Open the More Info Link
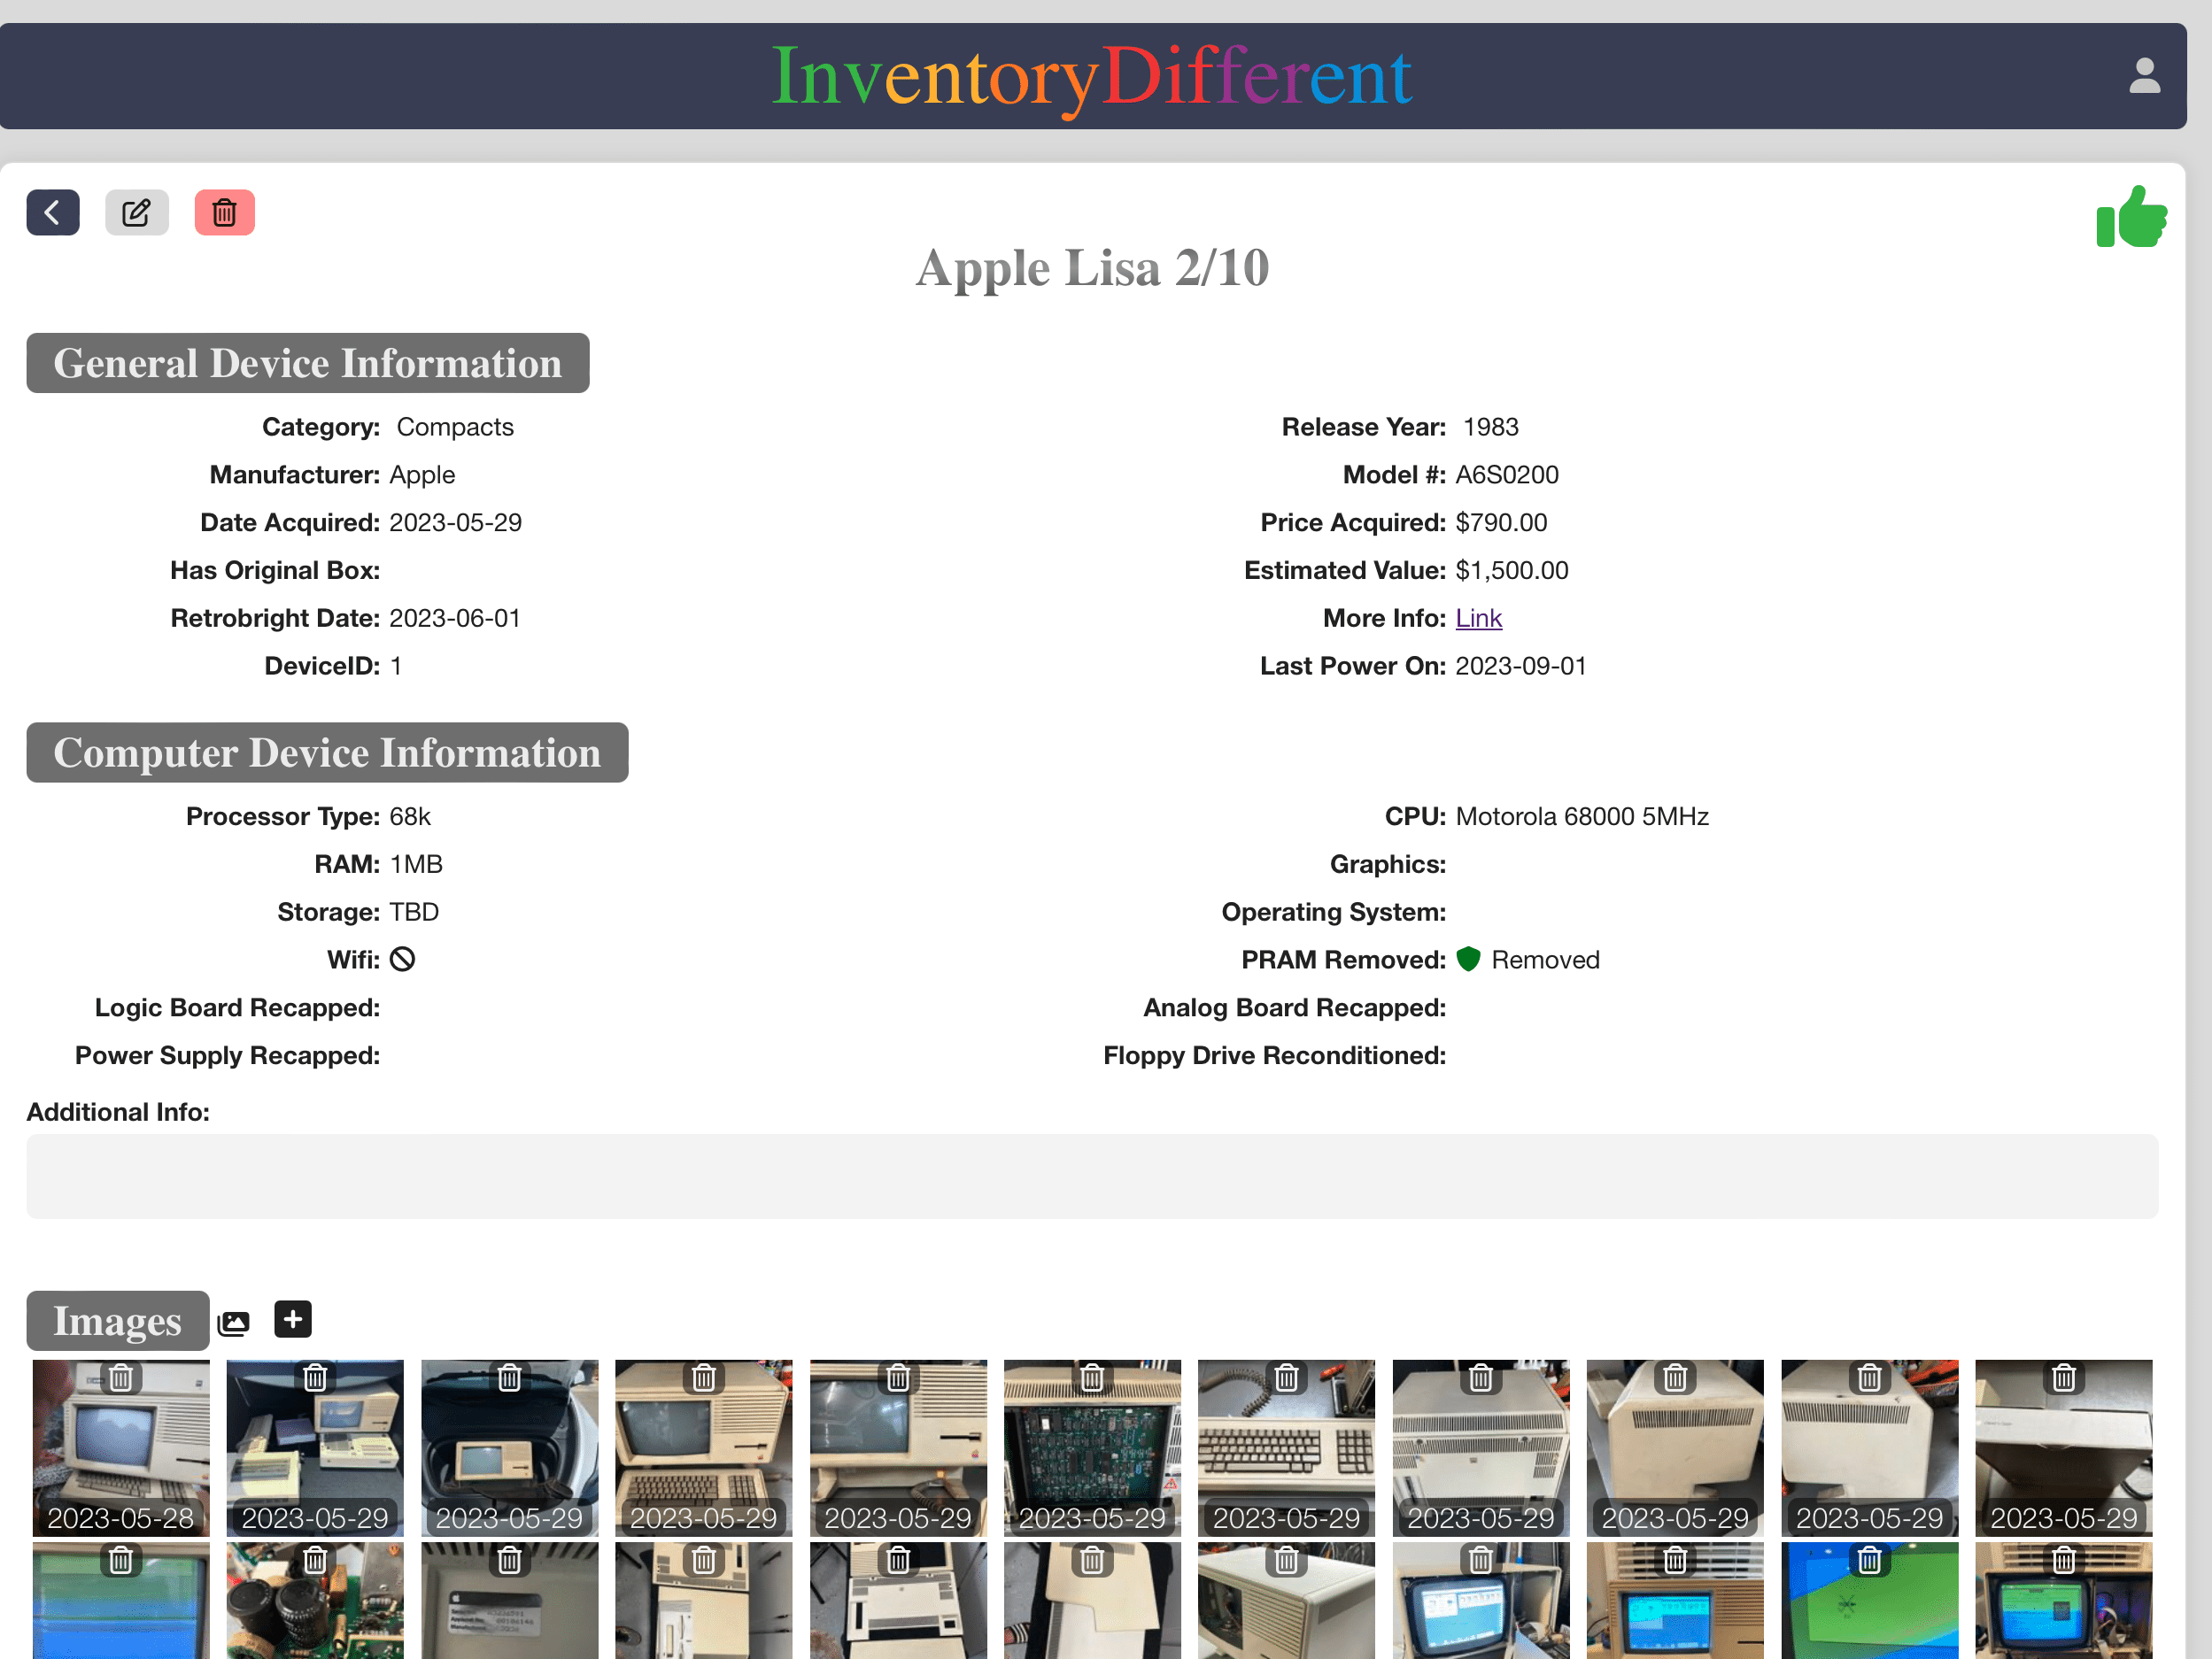Viewport: 2212px width, 1659px height. 1478,618
